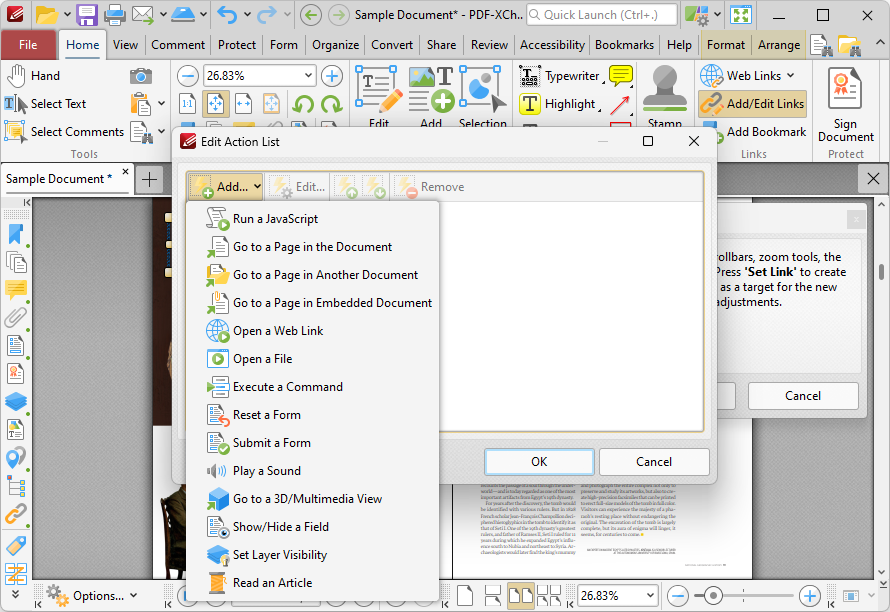This screenshot has height=612, width=890.
Task: Click the Save icon in quick toolbar
Action: coord(86,15)
